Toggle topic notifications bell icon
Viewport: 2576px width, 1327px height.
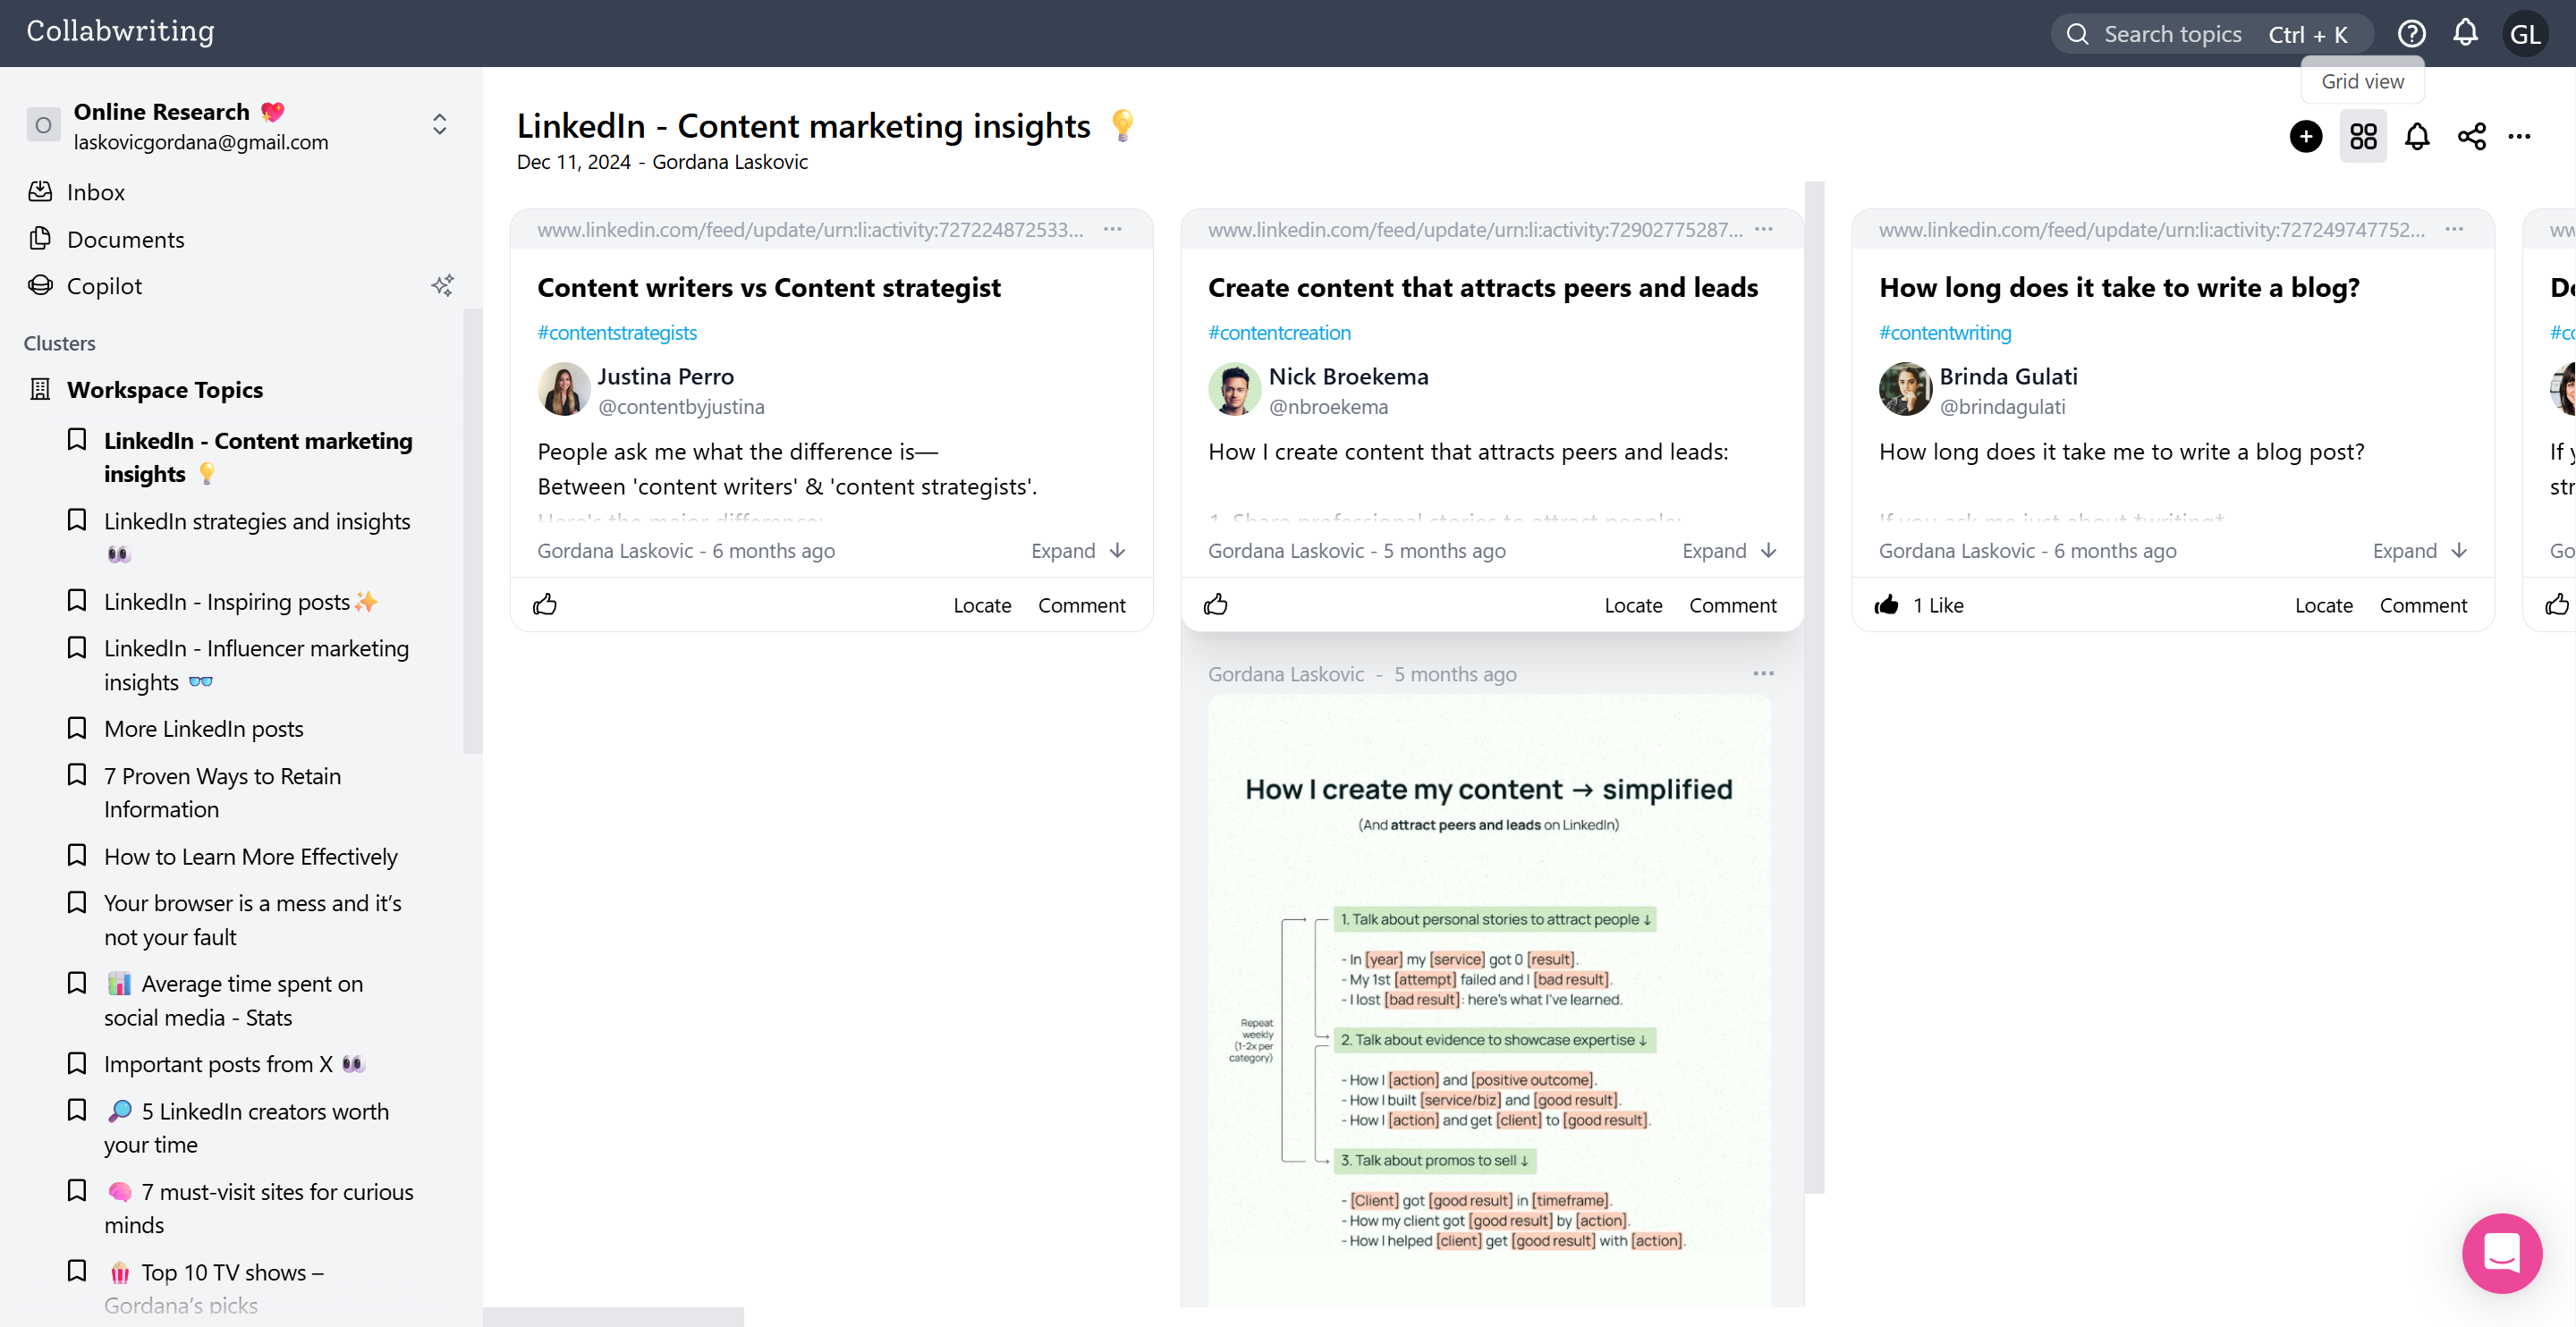click(x=2417, y=136)
